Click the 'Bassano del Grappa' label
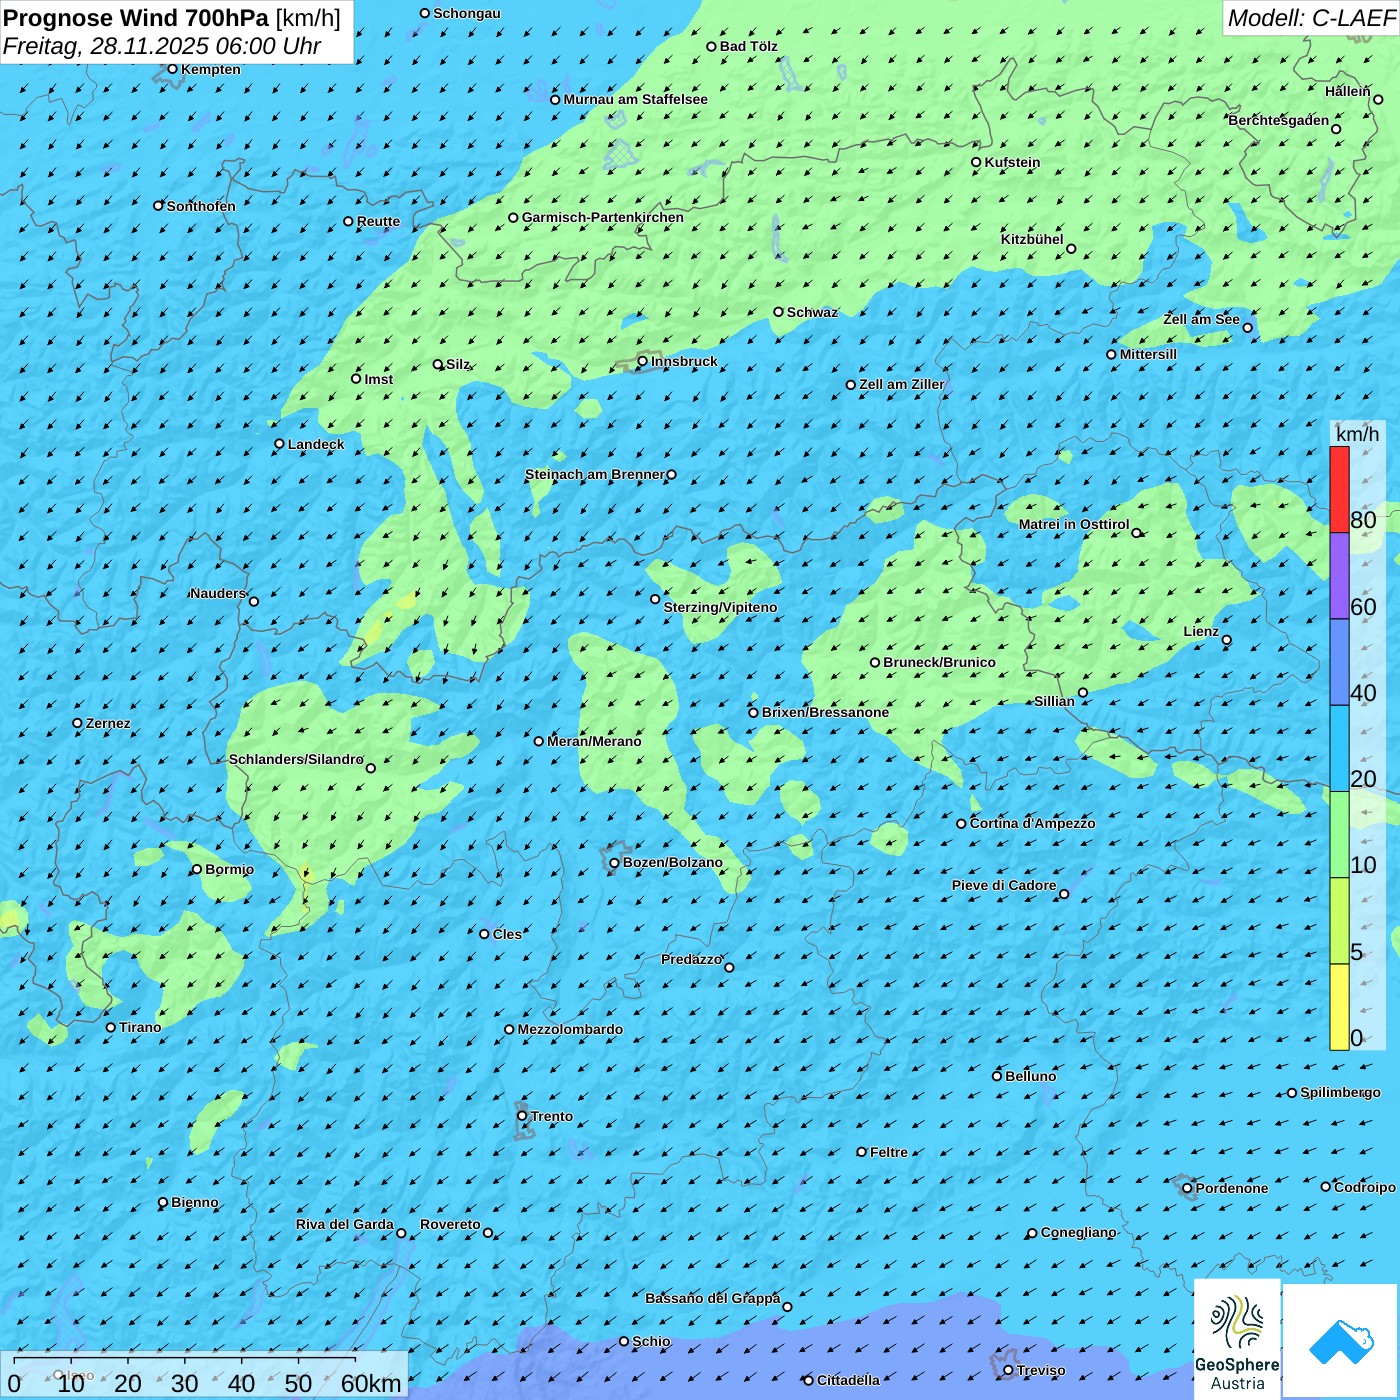Image resolution: width=1400 pixels, height=1400 pixels. [712, 1298]
